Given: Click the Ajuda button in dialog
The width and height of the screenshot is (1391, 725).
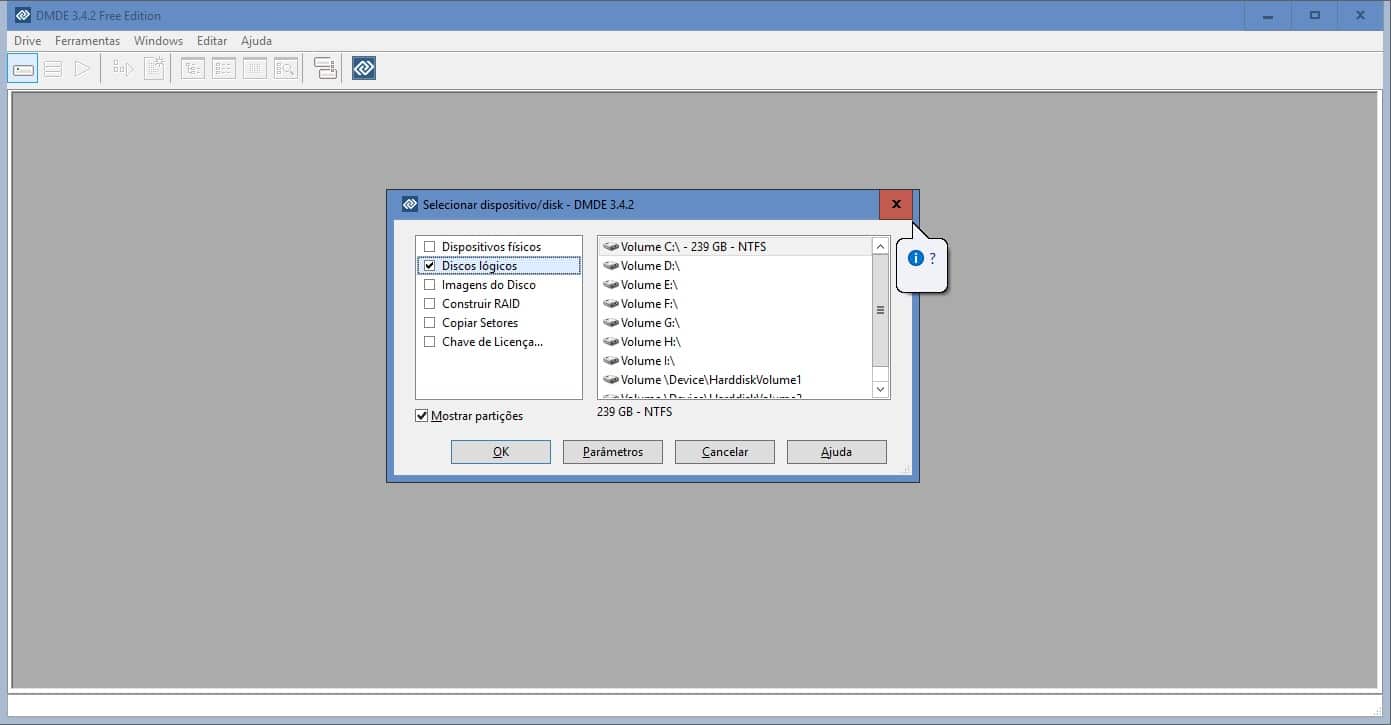Looking at the screenshot, I should 837,452.
